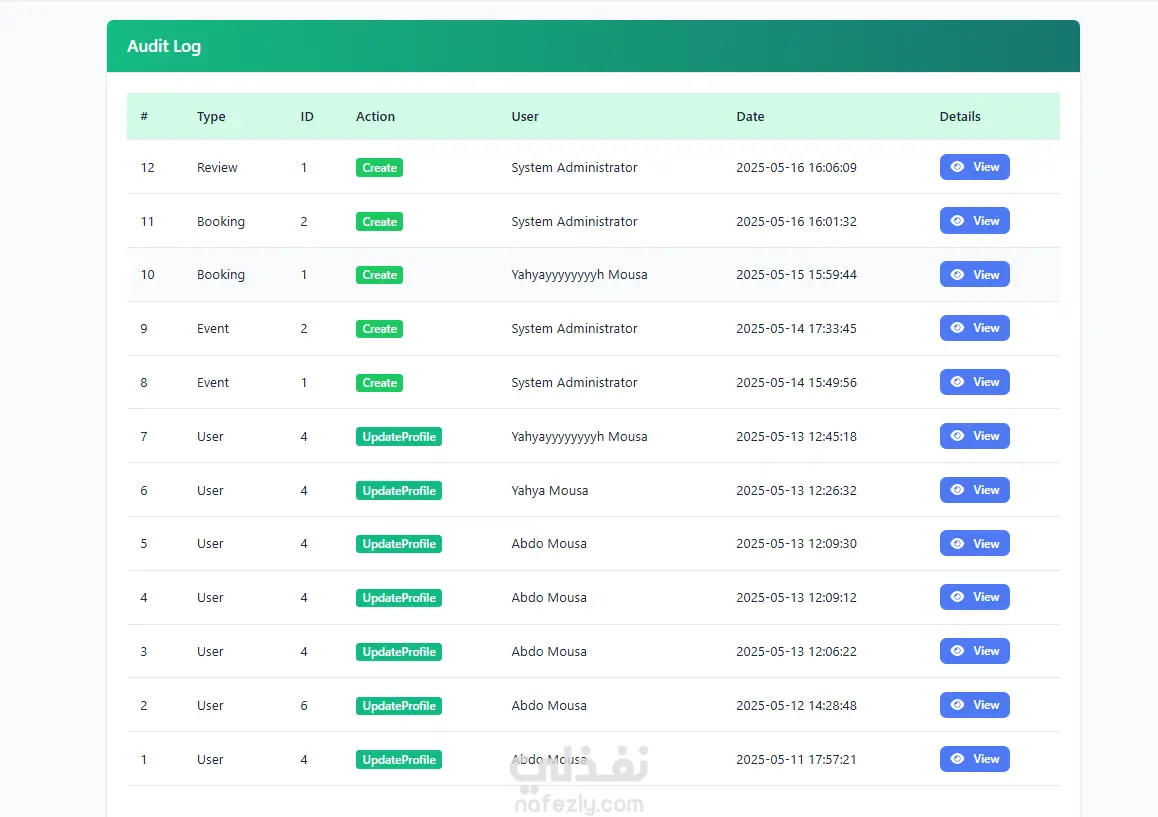View details of log entry 4
The width and height of the screenshot is (1158, 817).
click(974, 597)
